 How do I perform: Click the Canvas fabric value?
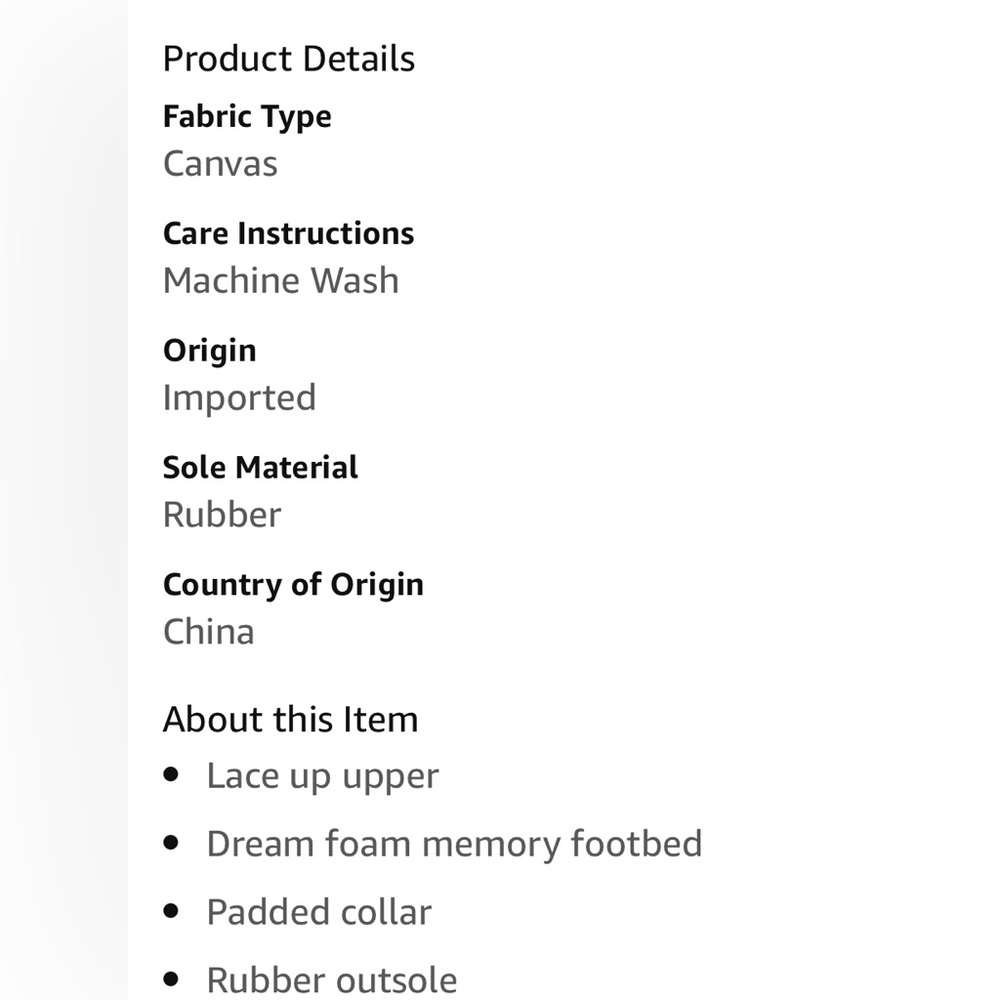220,164
